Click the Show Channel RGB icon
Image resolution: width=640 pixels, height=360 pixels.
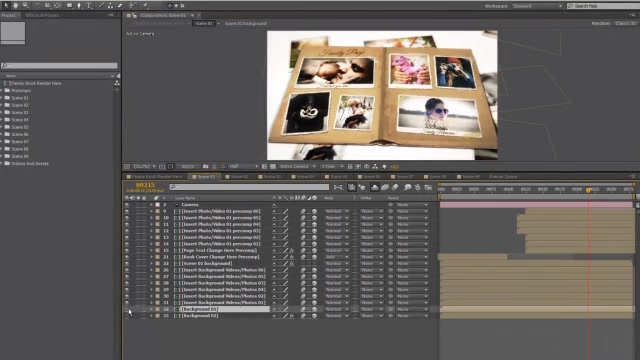[x=222, y=167]
